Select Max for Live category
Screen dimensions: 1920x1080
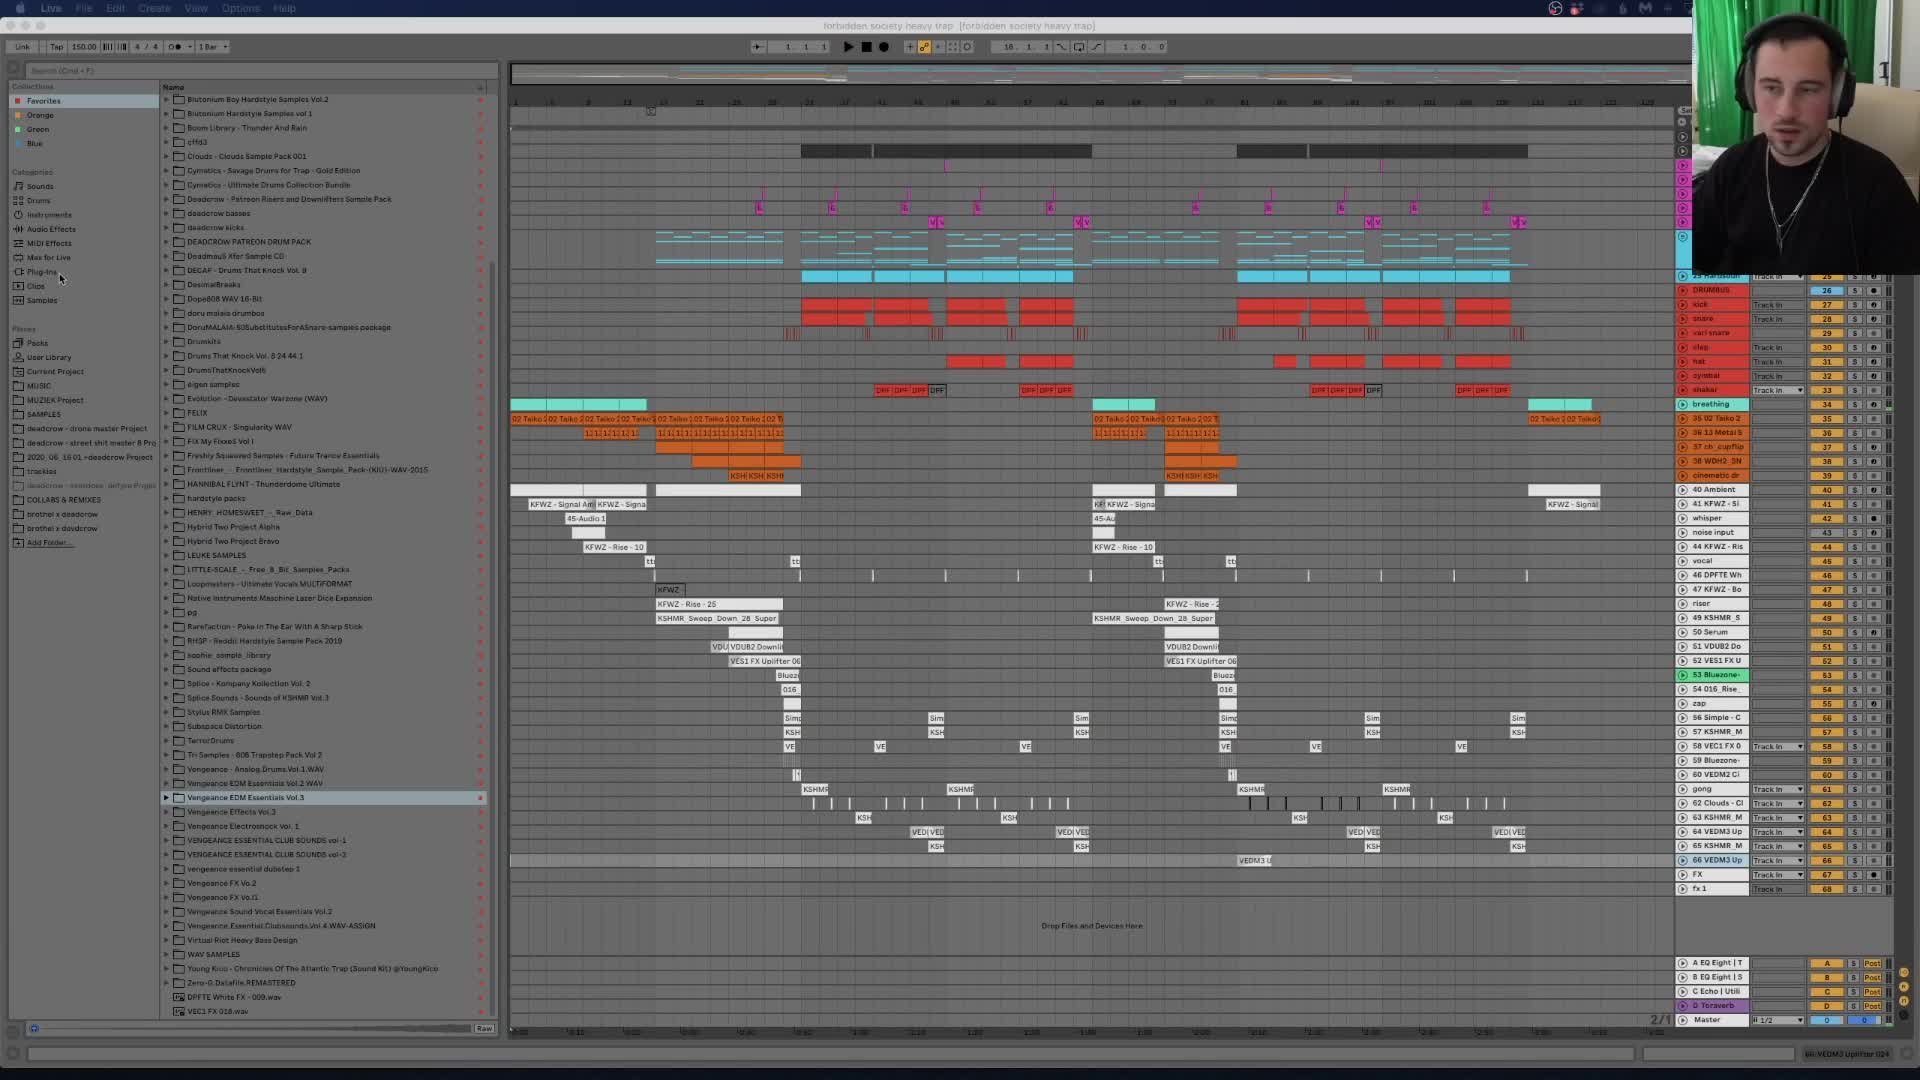48,257
